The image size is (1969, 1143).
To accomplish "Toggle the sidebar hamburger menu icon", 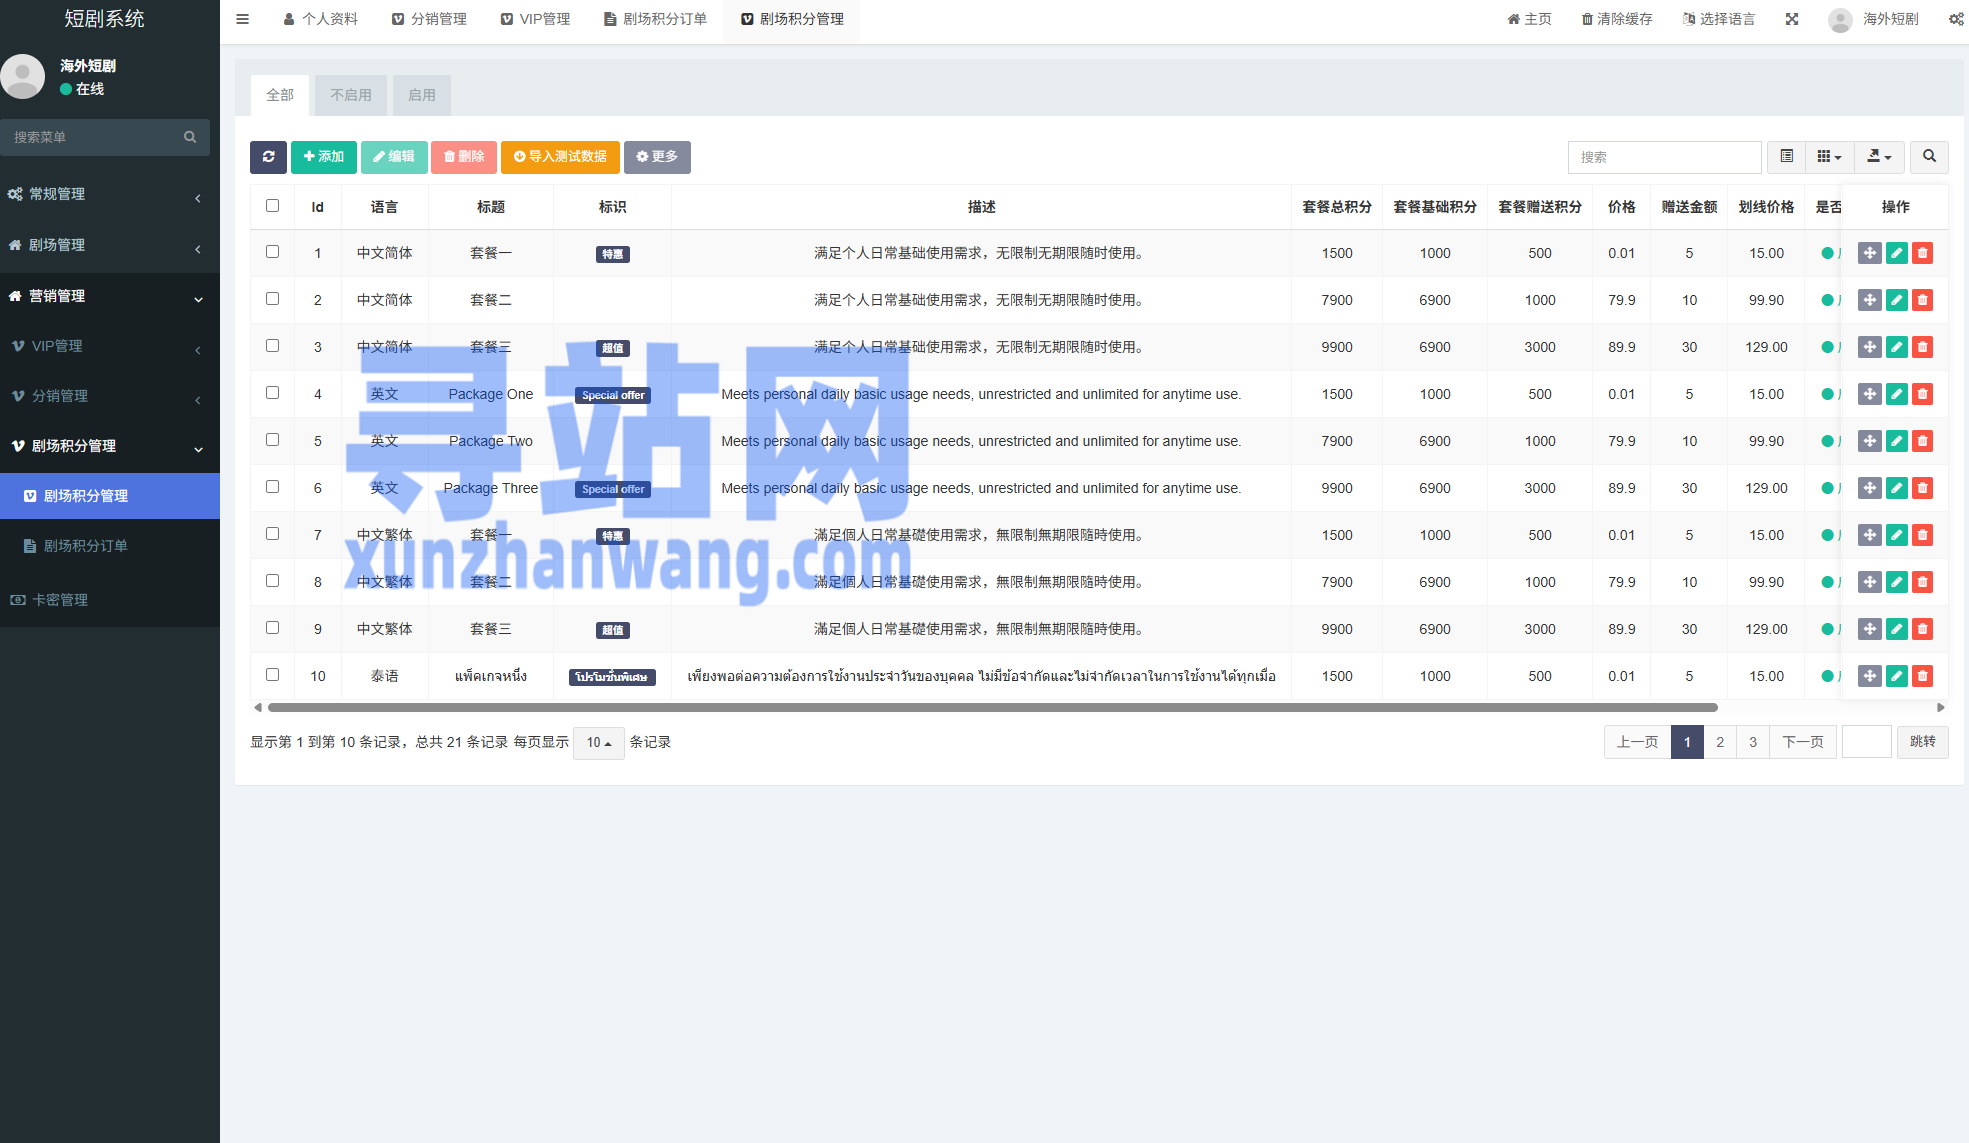I will (242, 19).
